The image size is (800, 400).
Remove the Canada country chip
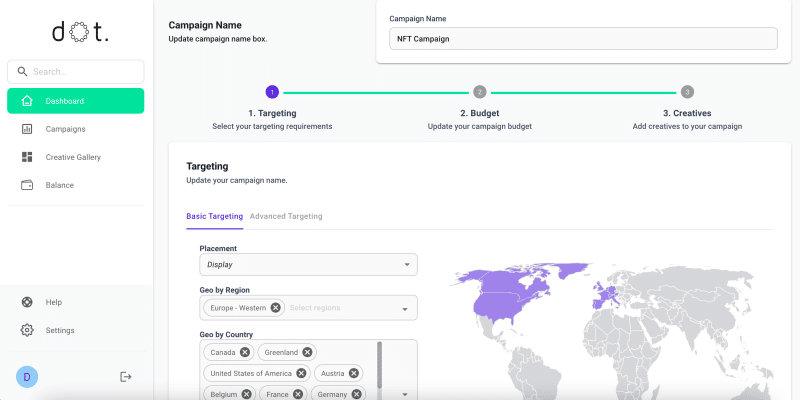tap(245, 352)
